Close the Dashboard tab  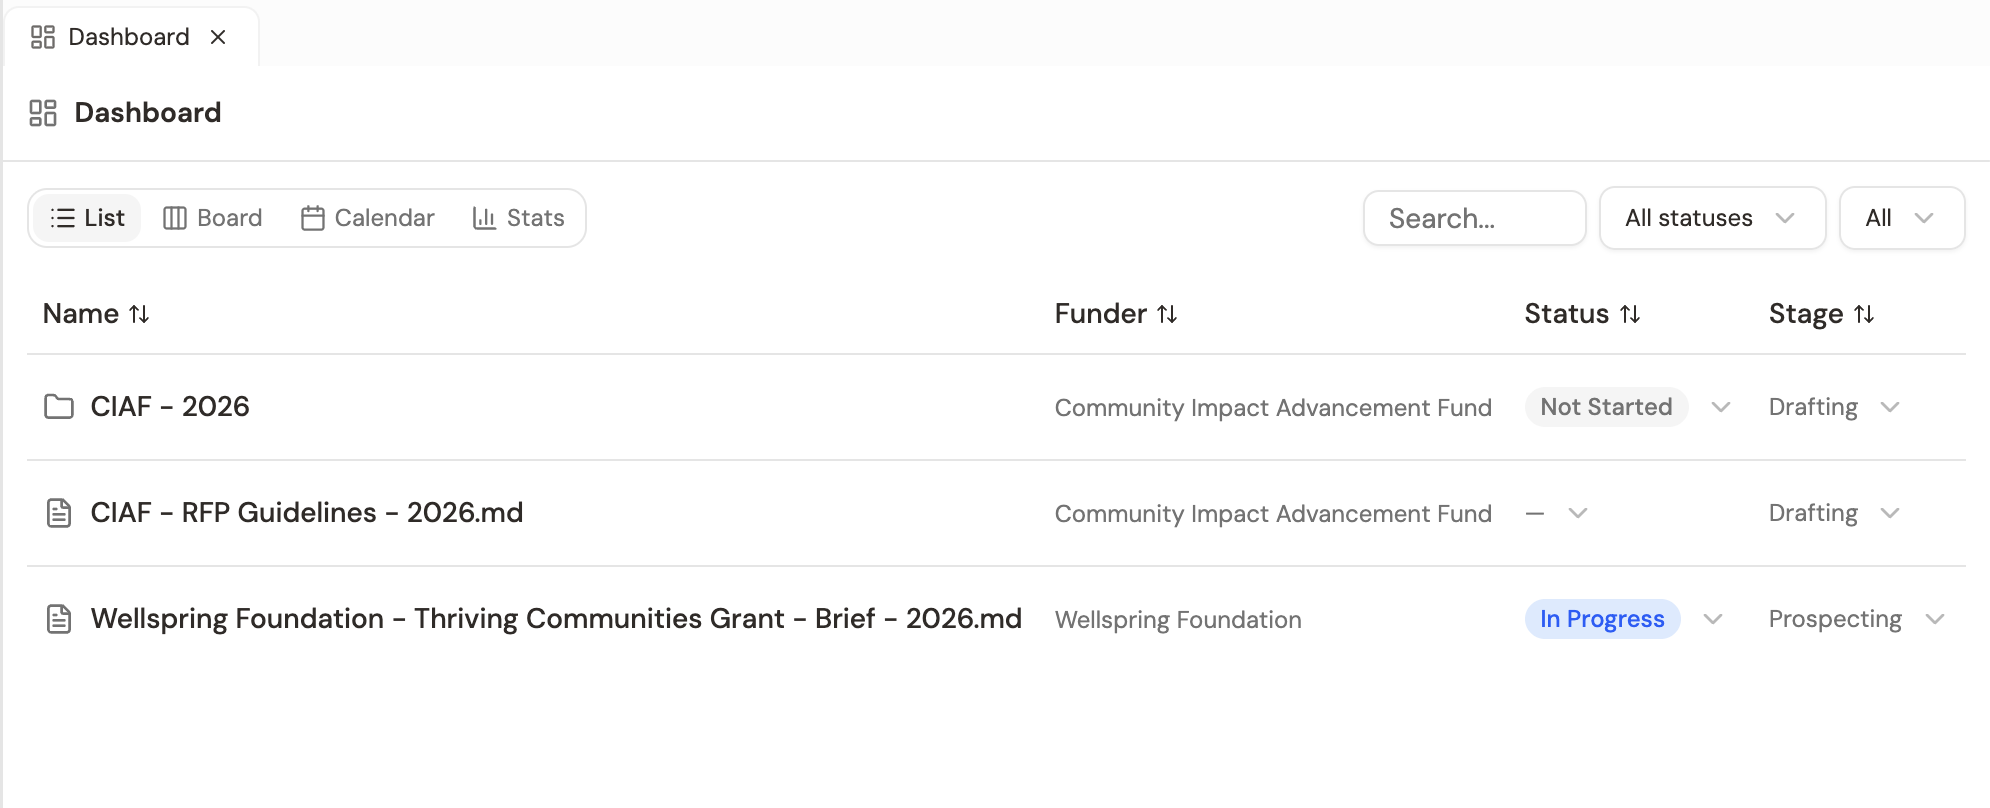219,37
